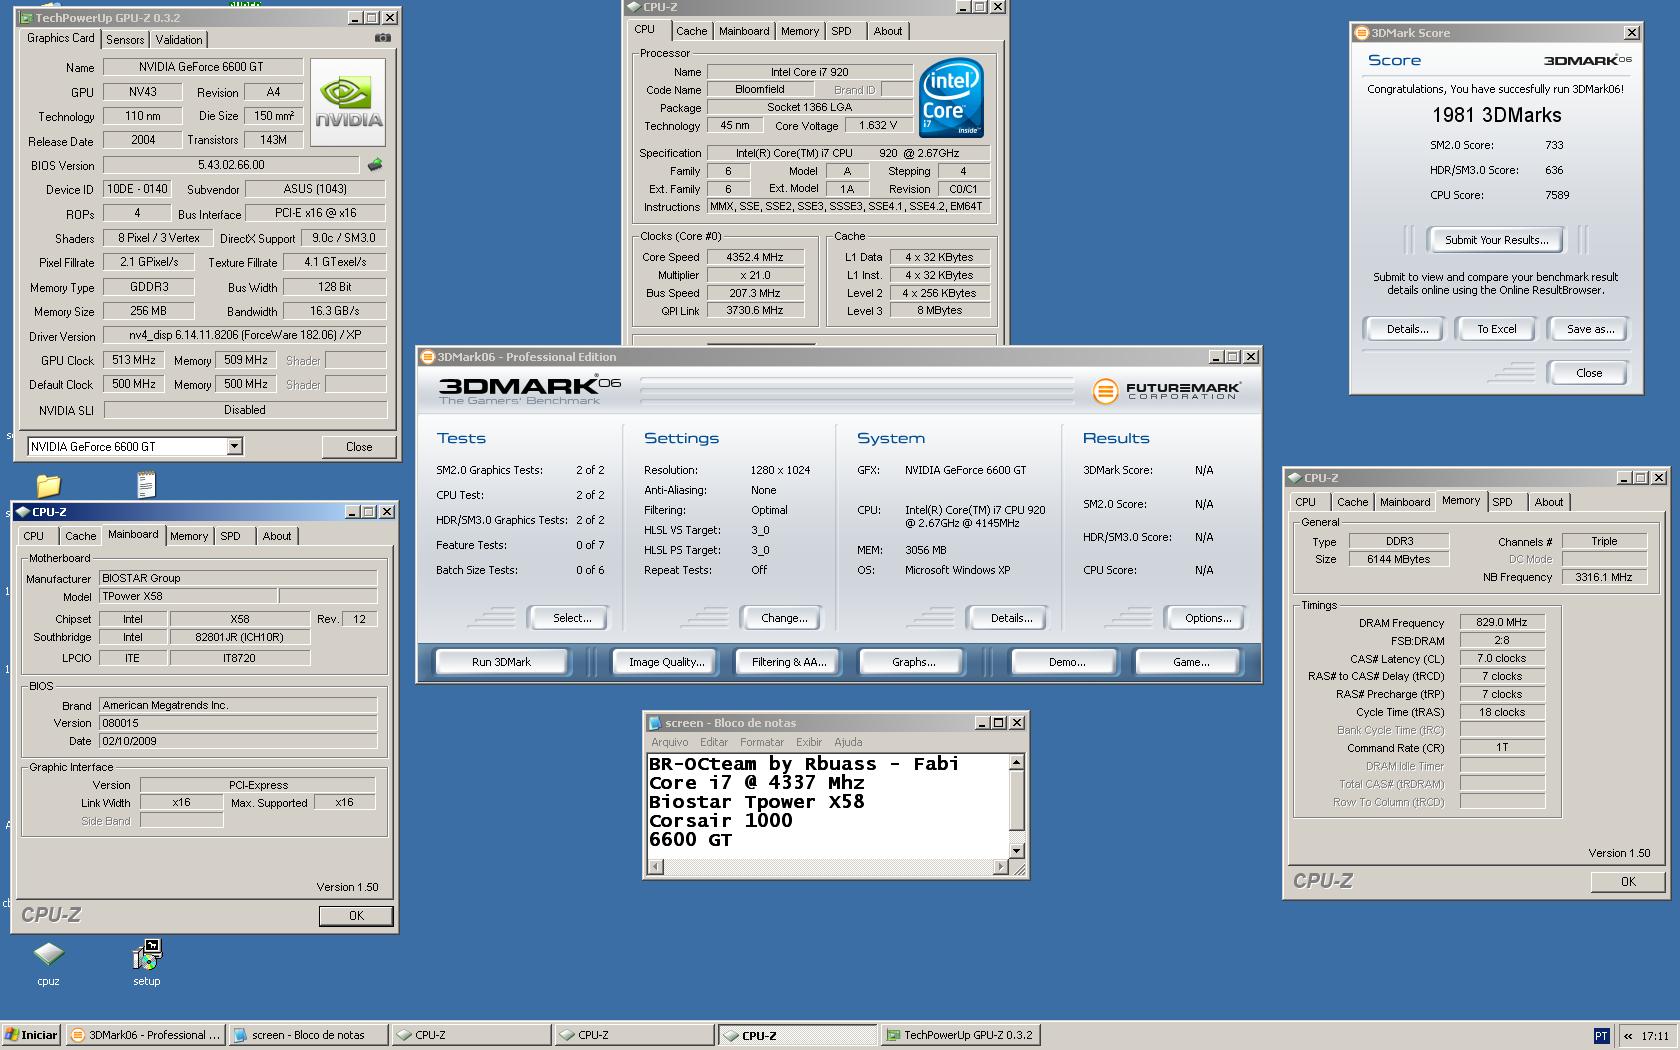Image resolution: width=1680 pixels, height=1050 pixels.
Task: Click Filtering & AA button
Action: (x=789, y=662)
